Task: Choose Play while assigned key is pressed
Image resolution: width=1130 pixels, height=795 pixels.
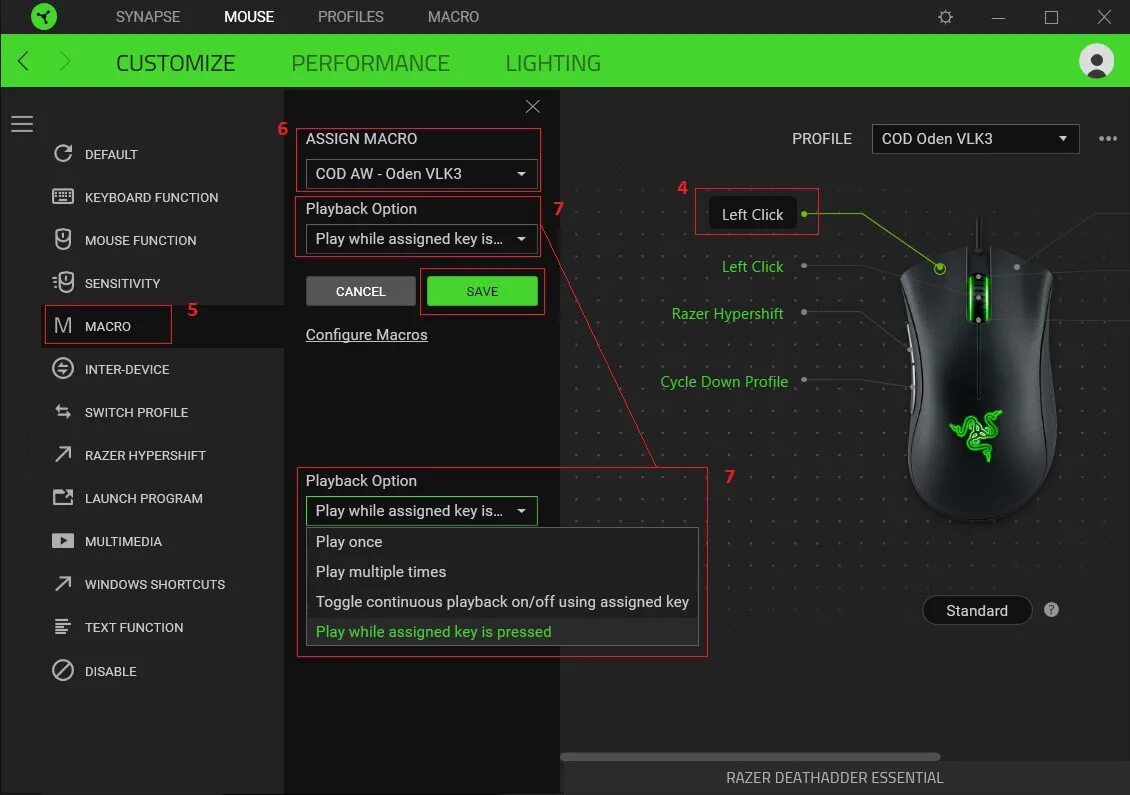Action: pyautogui.click(x=502, y=631)
